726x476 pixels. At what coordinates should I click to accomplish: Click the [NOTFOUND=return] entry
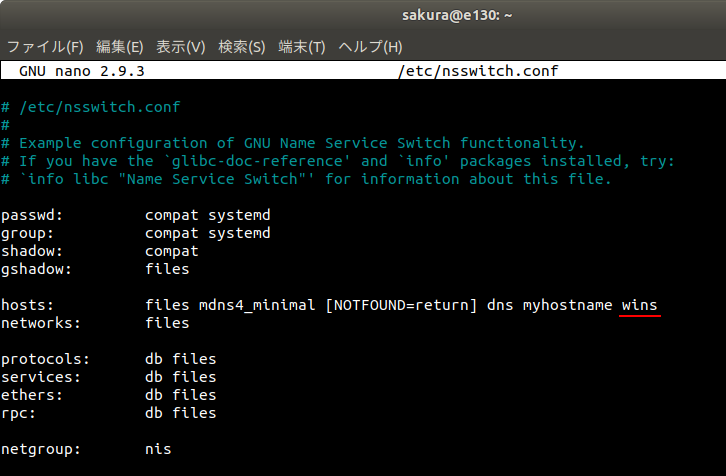click(x=402, y=305)
